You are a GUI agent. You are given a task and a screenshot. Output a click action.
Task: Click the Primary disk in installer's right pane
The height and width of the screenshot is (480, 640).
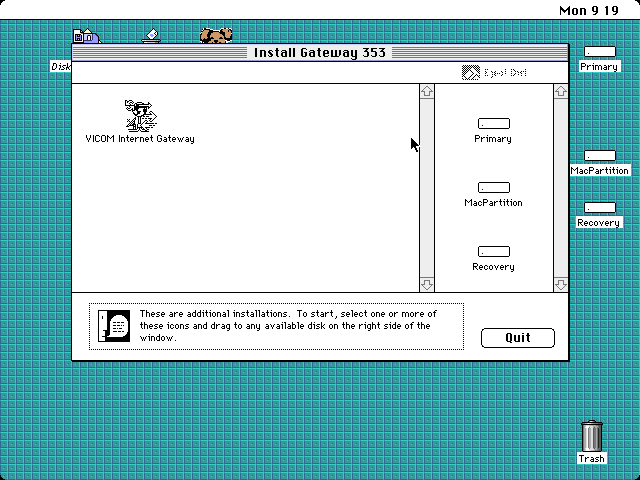point(493,123)
